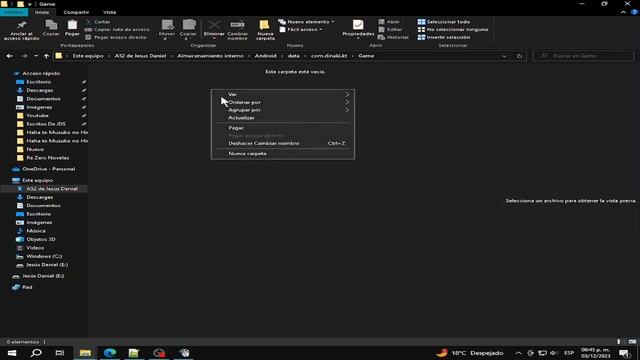Select Red in the sidebar

point(27,287)
